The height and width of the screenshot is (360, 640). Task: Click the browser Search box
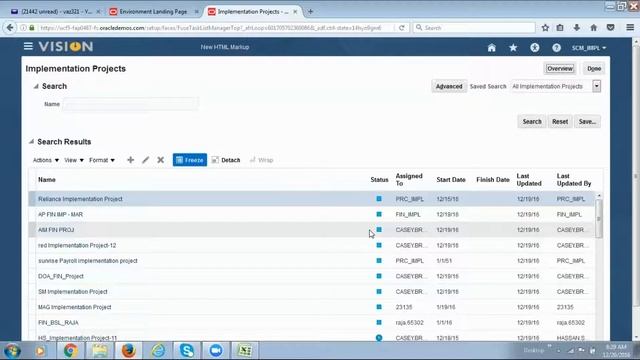[x=474, y=28]
